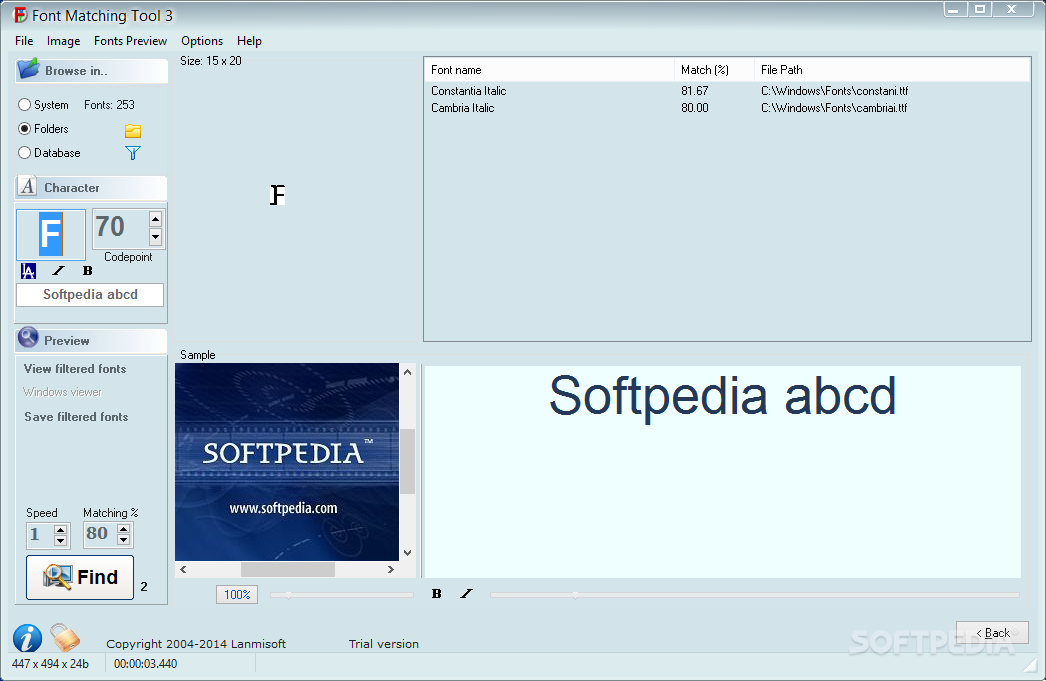Toggle italic icon below the sample preview

tap(466, 594)
